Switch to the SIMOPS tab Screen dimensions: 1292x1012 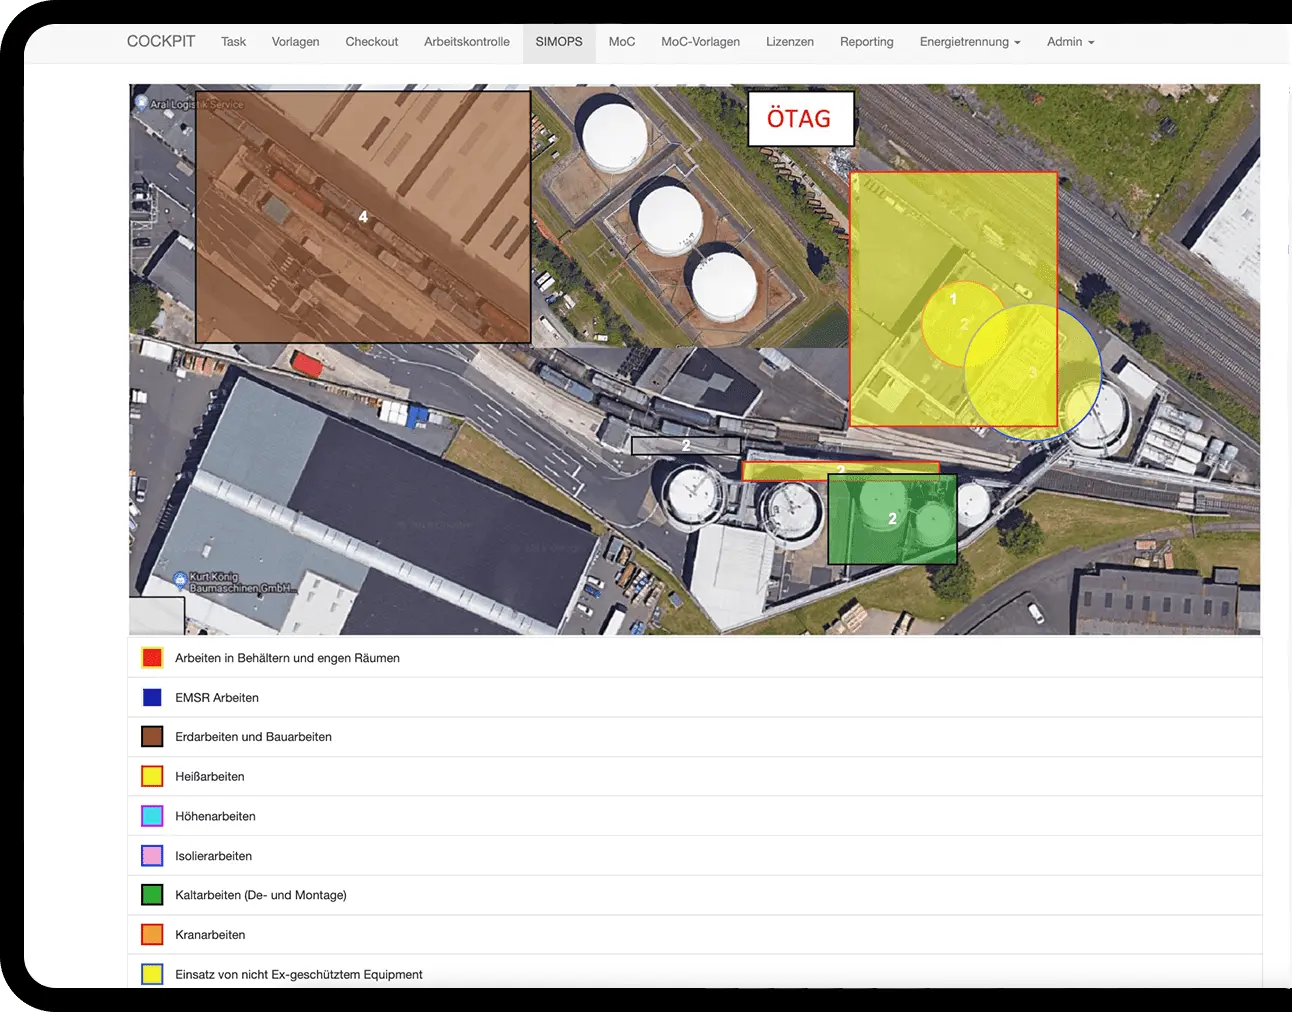pos(558,42)
